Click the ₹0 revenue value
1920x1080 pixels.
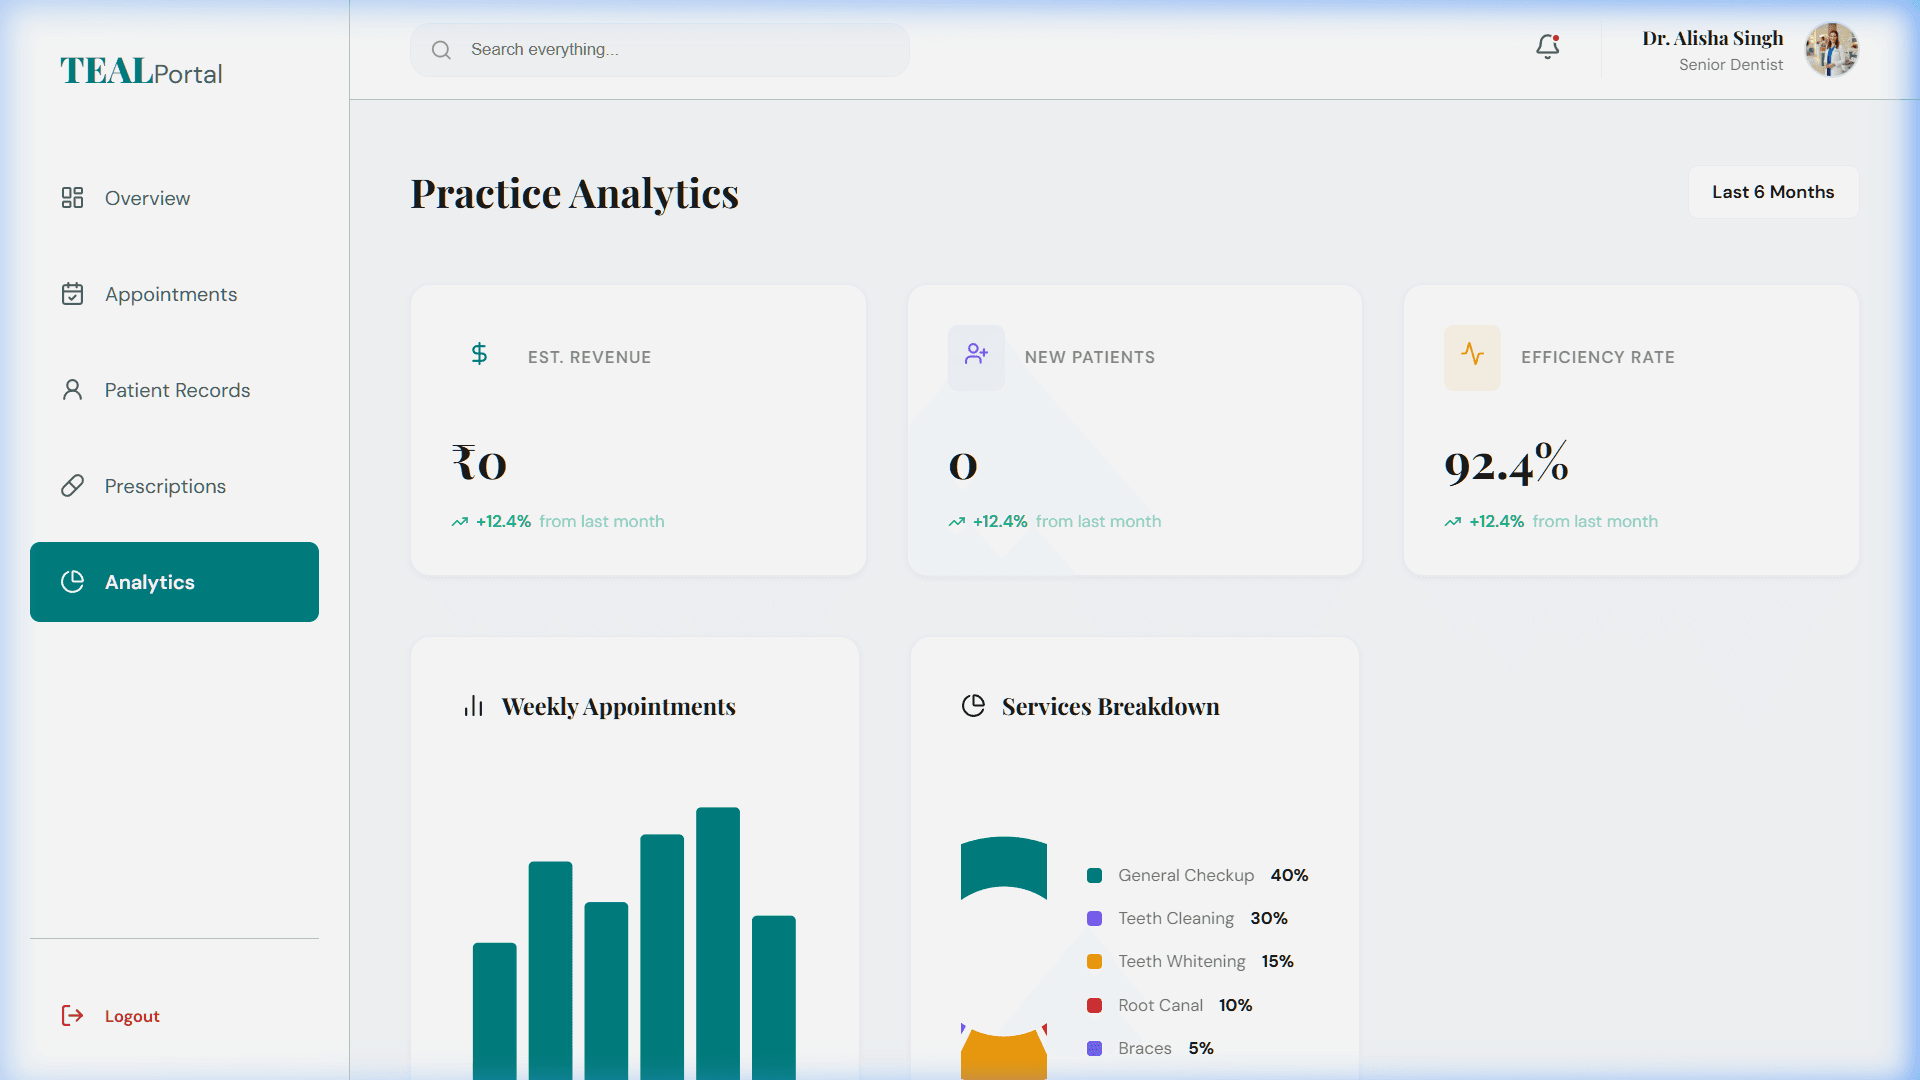click(479, 463)
